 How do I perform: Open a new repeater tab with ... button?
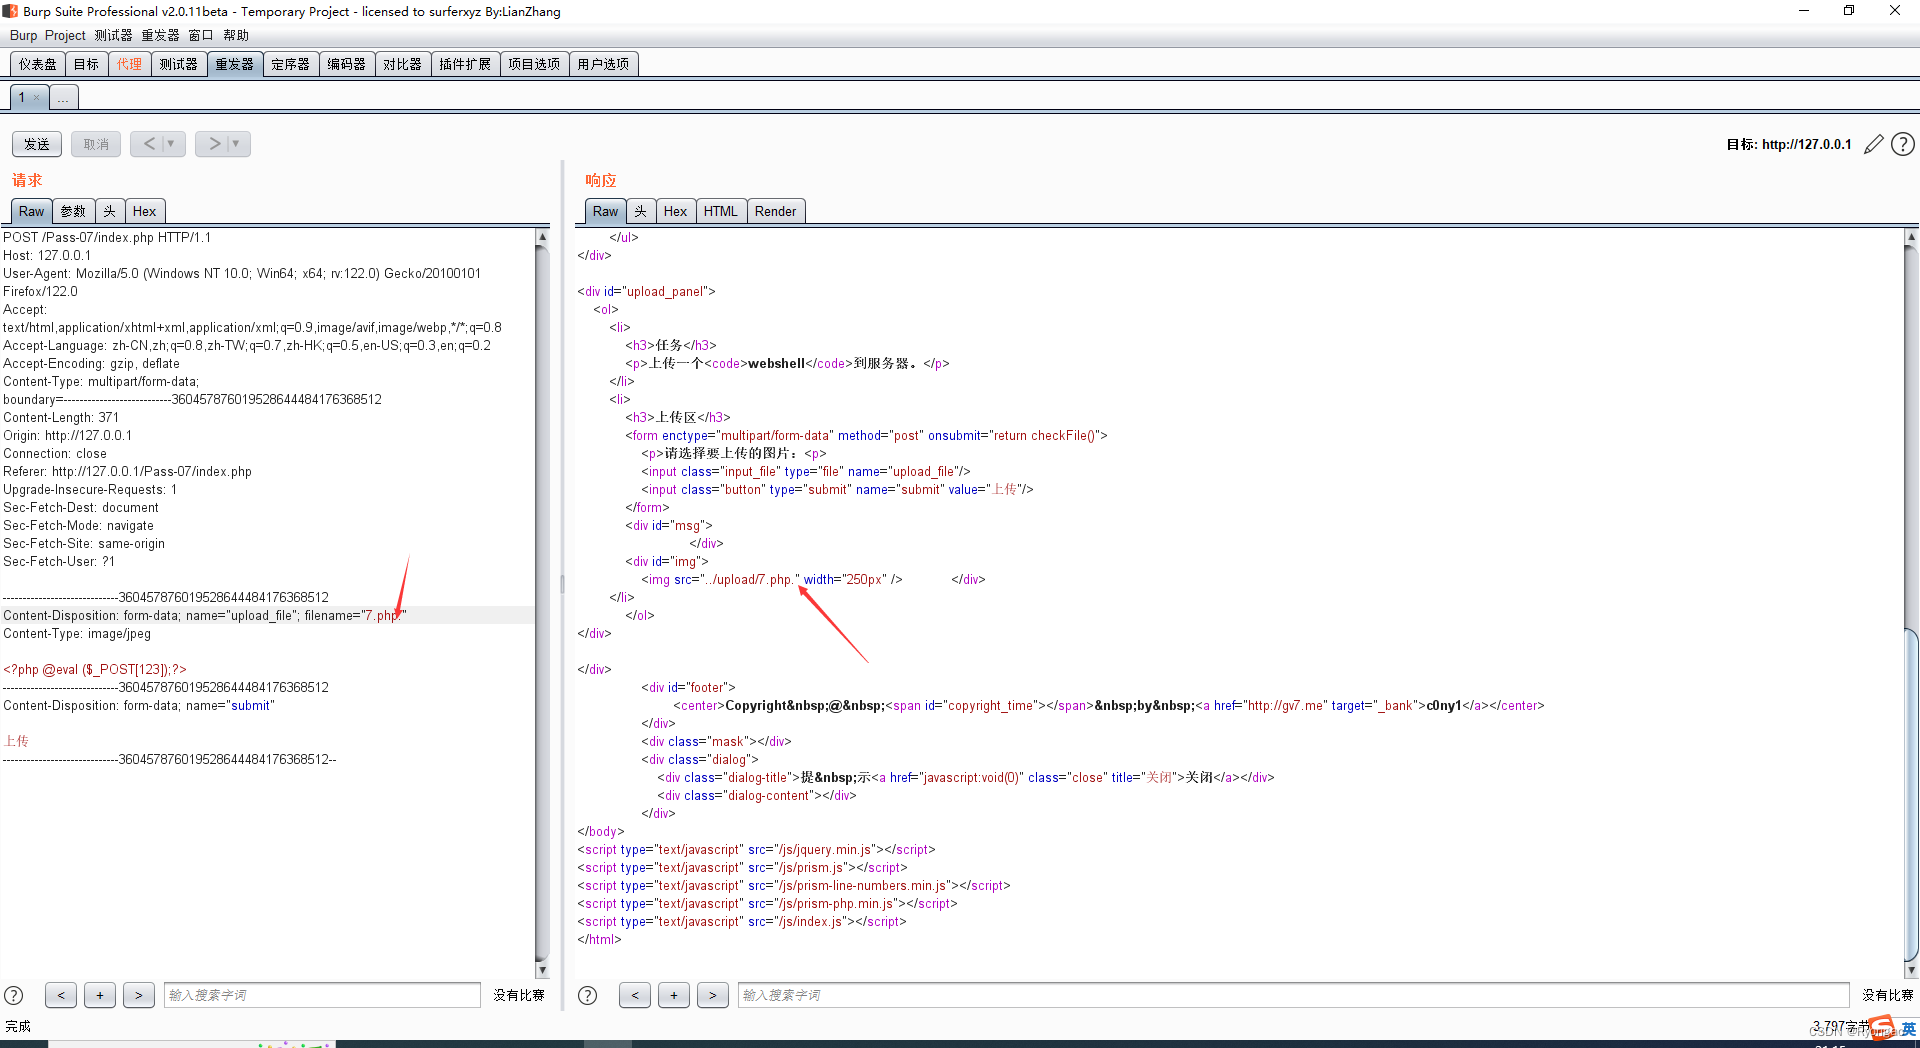(63, 98)
